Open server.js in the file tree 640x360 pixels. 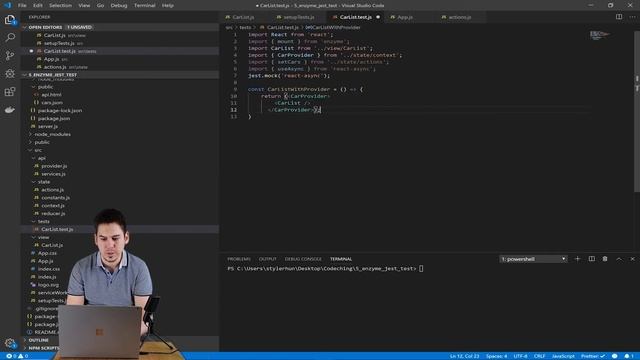47,127
